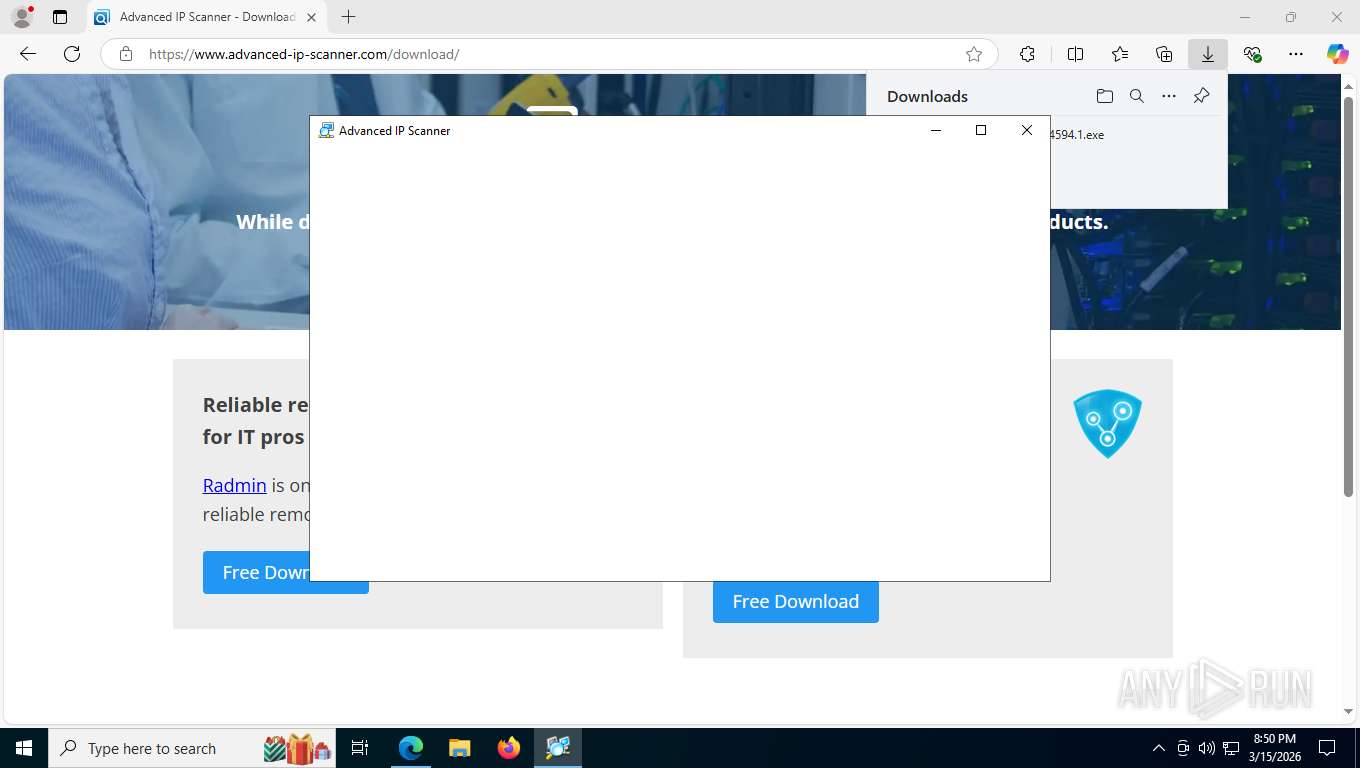Show hidden system tray icons
The image size is (1360, 768).
click(1159, 748)
